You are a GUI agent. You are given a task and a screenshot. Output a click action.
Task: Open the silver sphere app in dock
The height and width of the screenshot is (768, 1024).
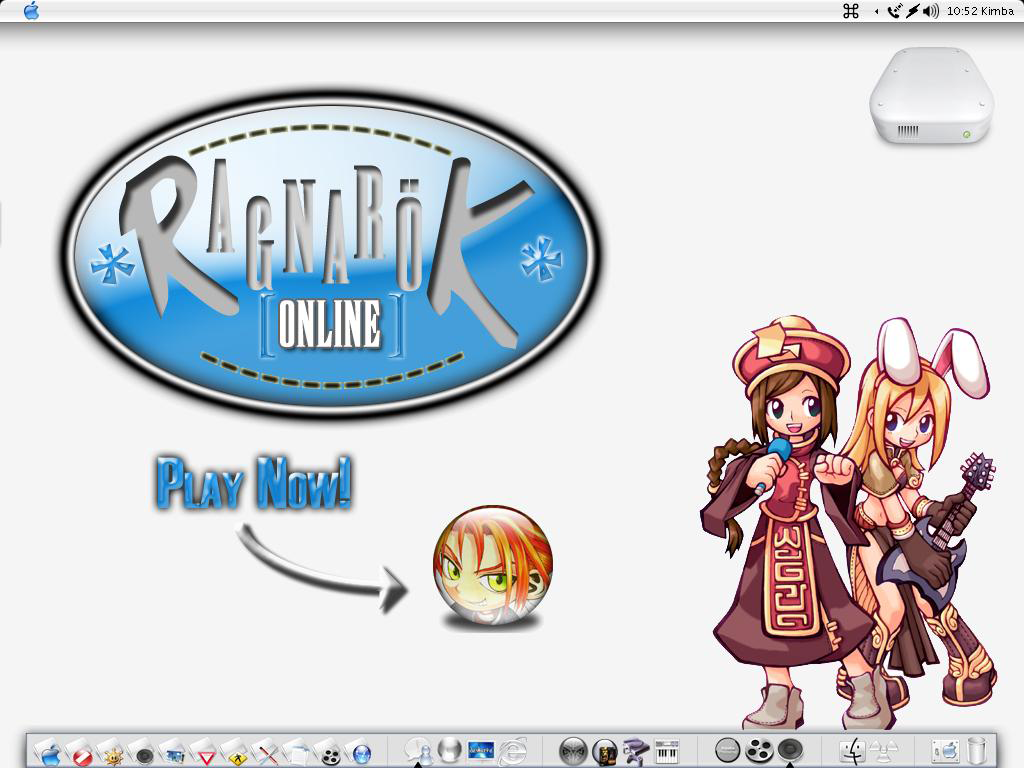click(x=449, y=750)
